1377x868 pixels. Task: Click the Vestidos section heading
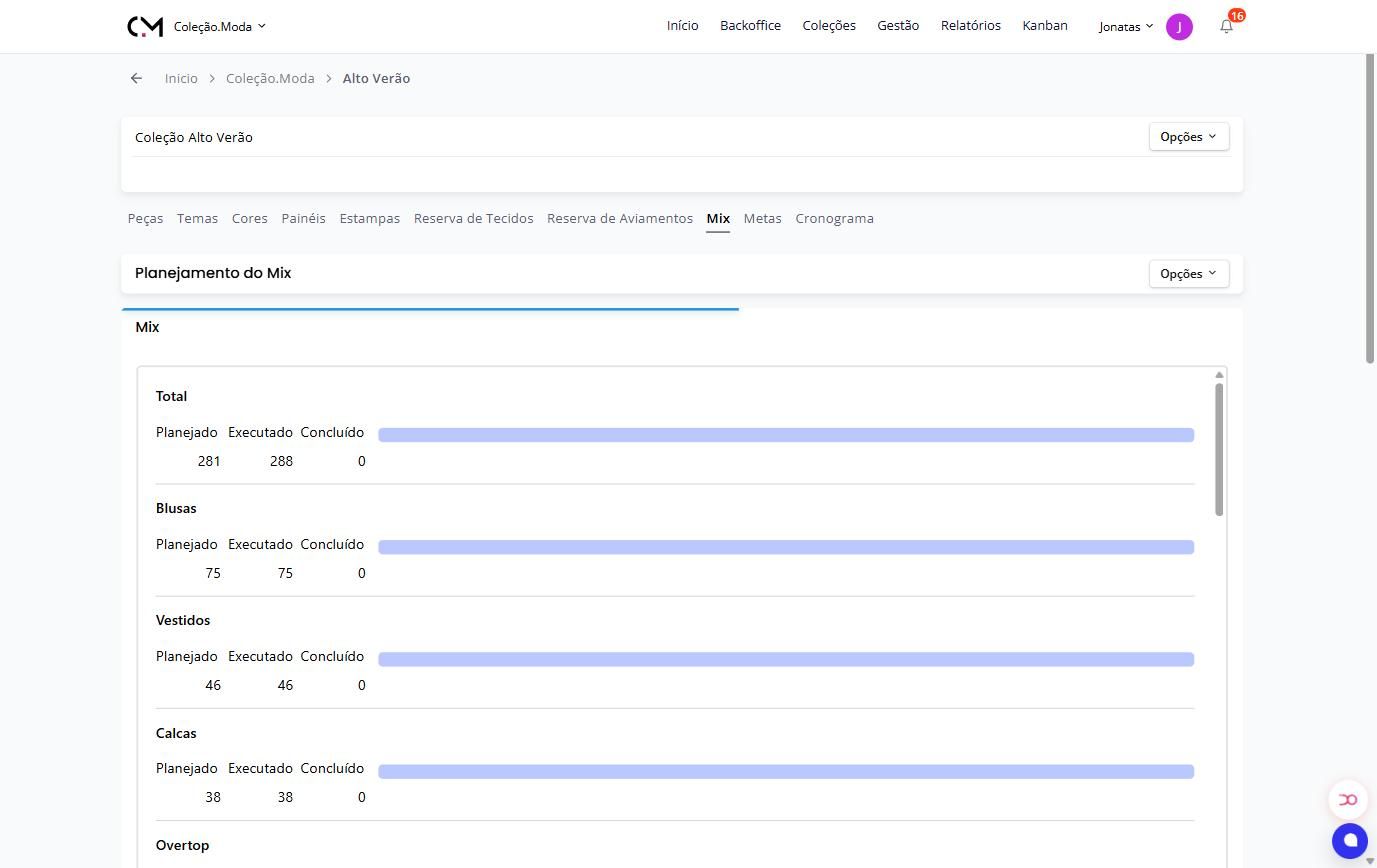point(183,621)
